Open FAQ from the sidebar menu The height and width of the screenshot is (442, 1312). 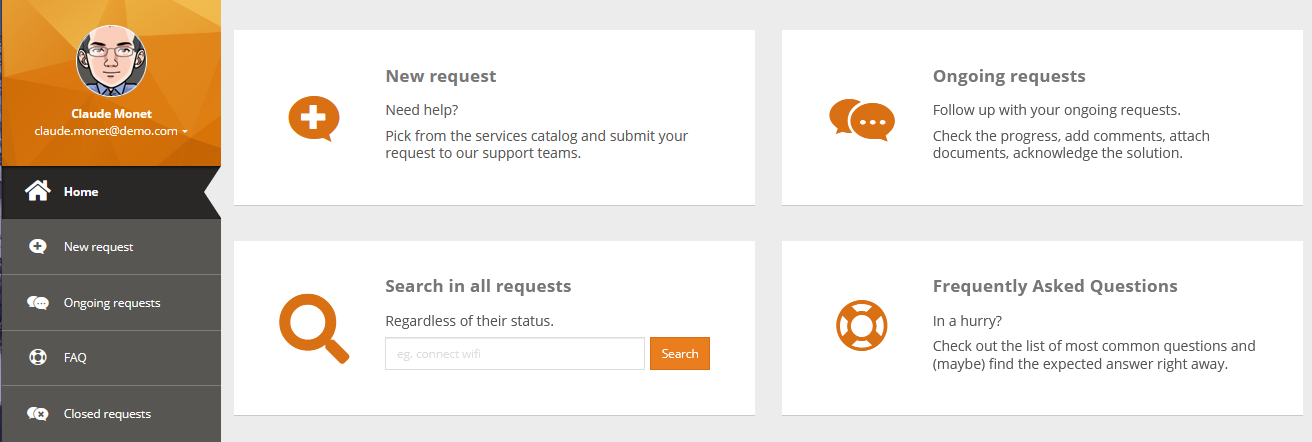pos(75,357)
